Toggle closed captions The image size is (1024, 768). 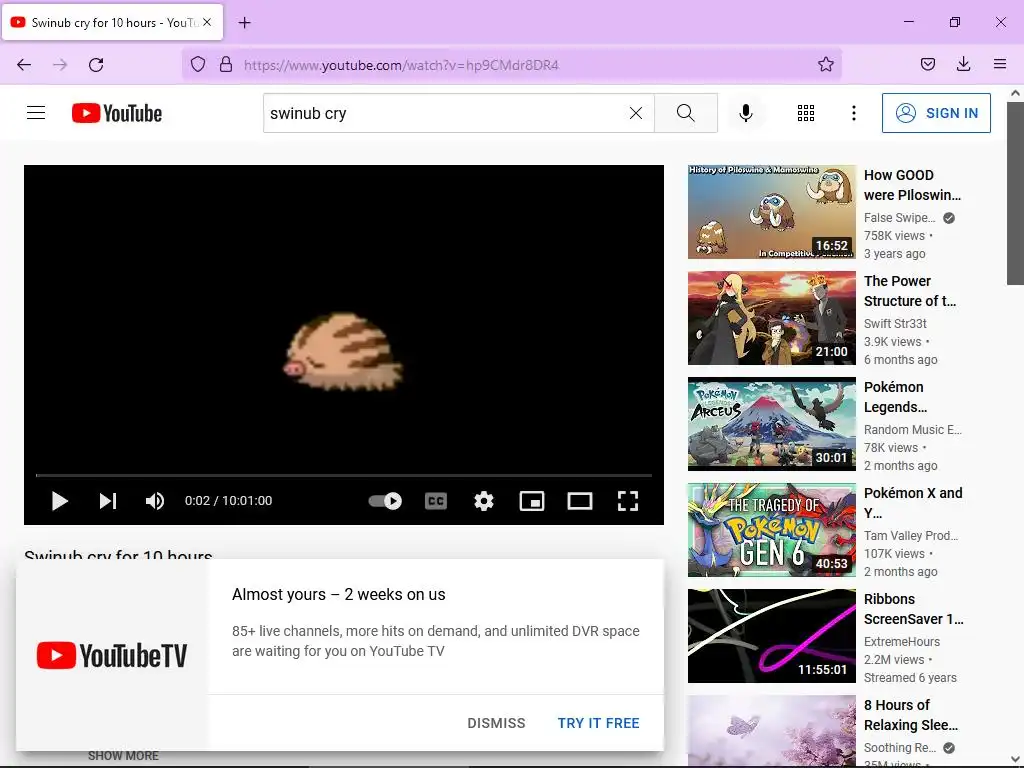pyautogui.click(x=436, y=501)
